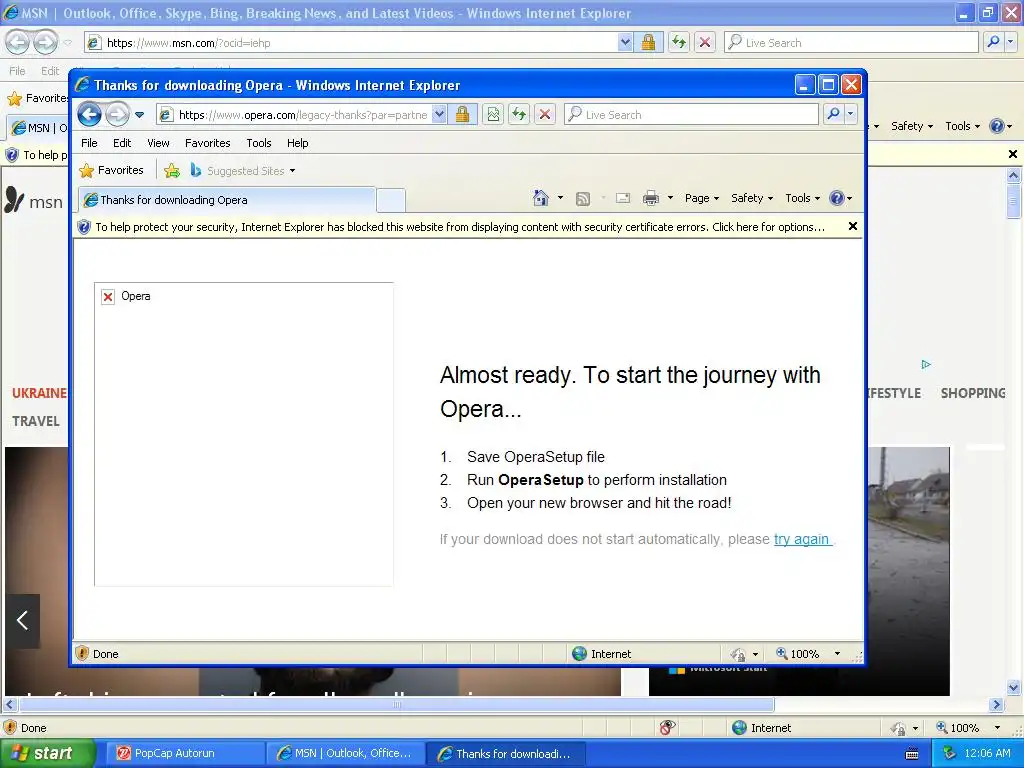Open Safety menu in Opera command bar
The width and height of the screenshot is (1024, 768).
coord(752,198)
